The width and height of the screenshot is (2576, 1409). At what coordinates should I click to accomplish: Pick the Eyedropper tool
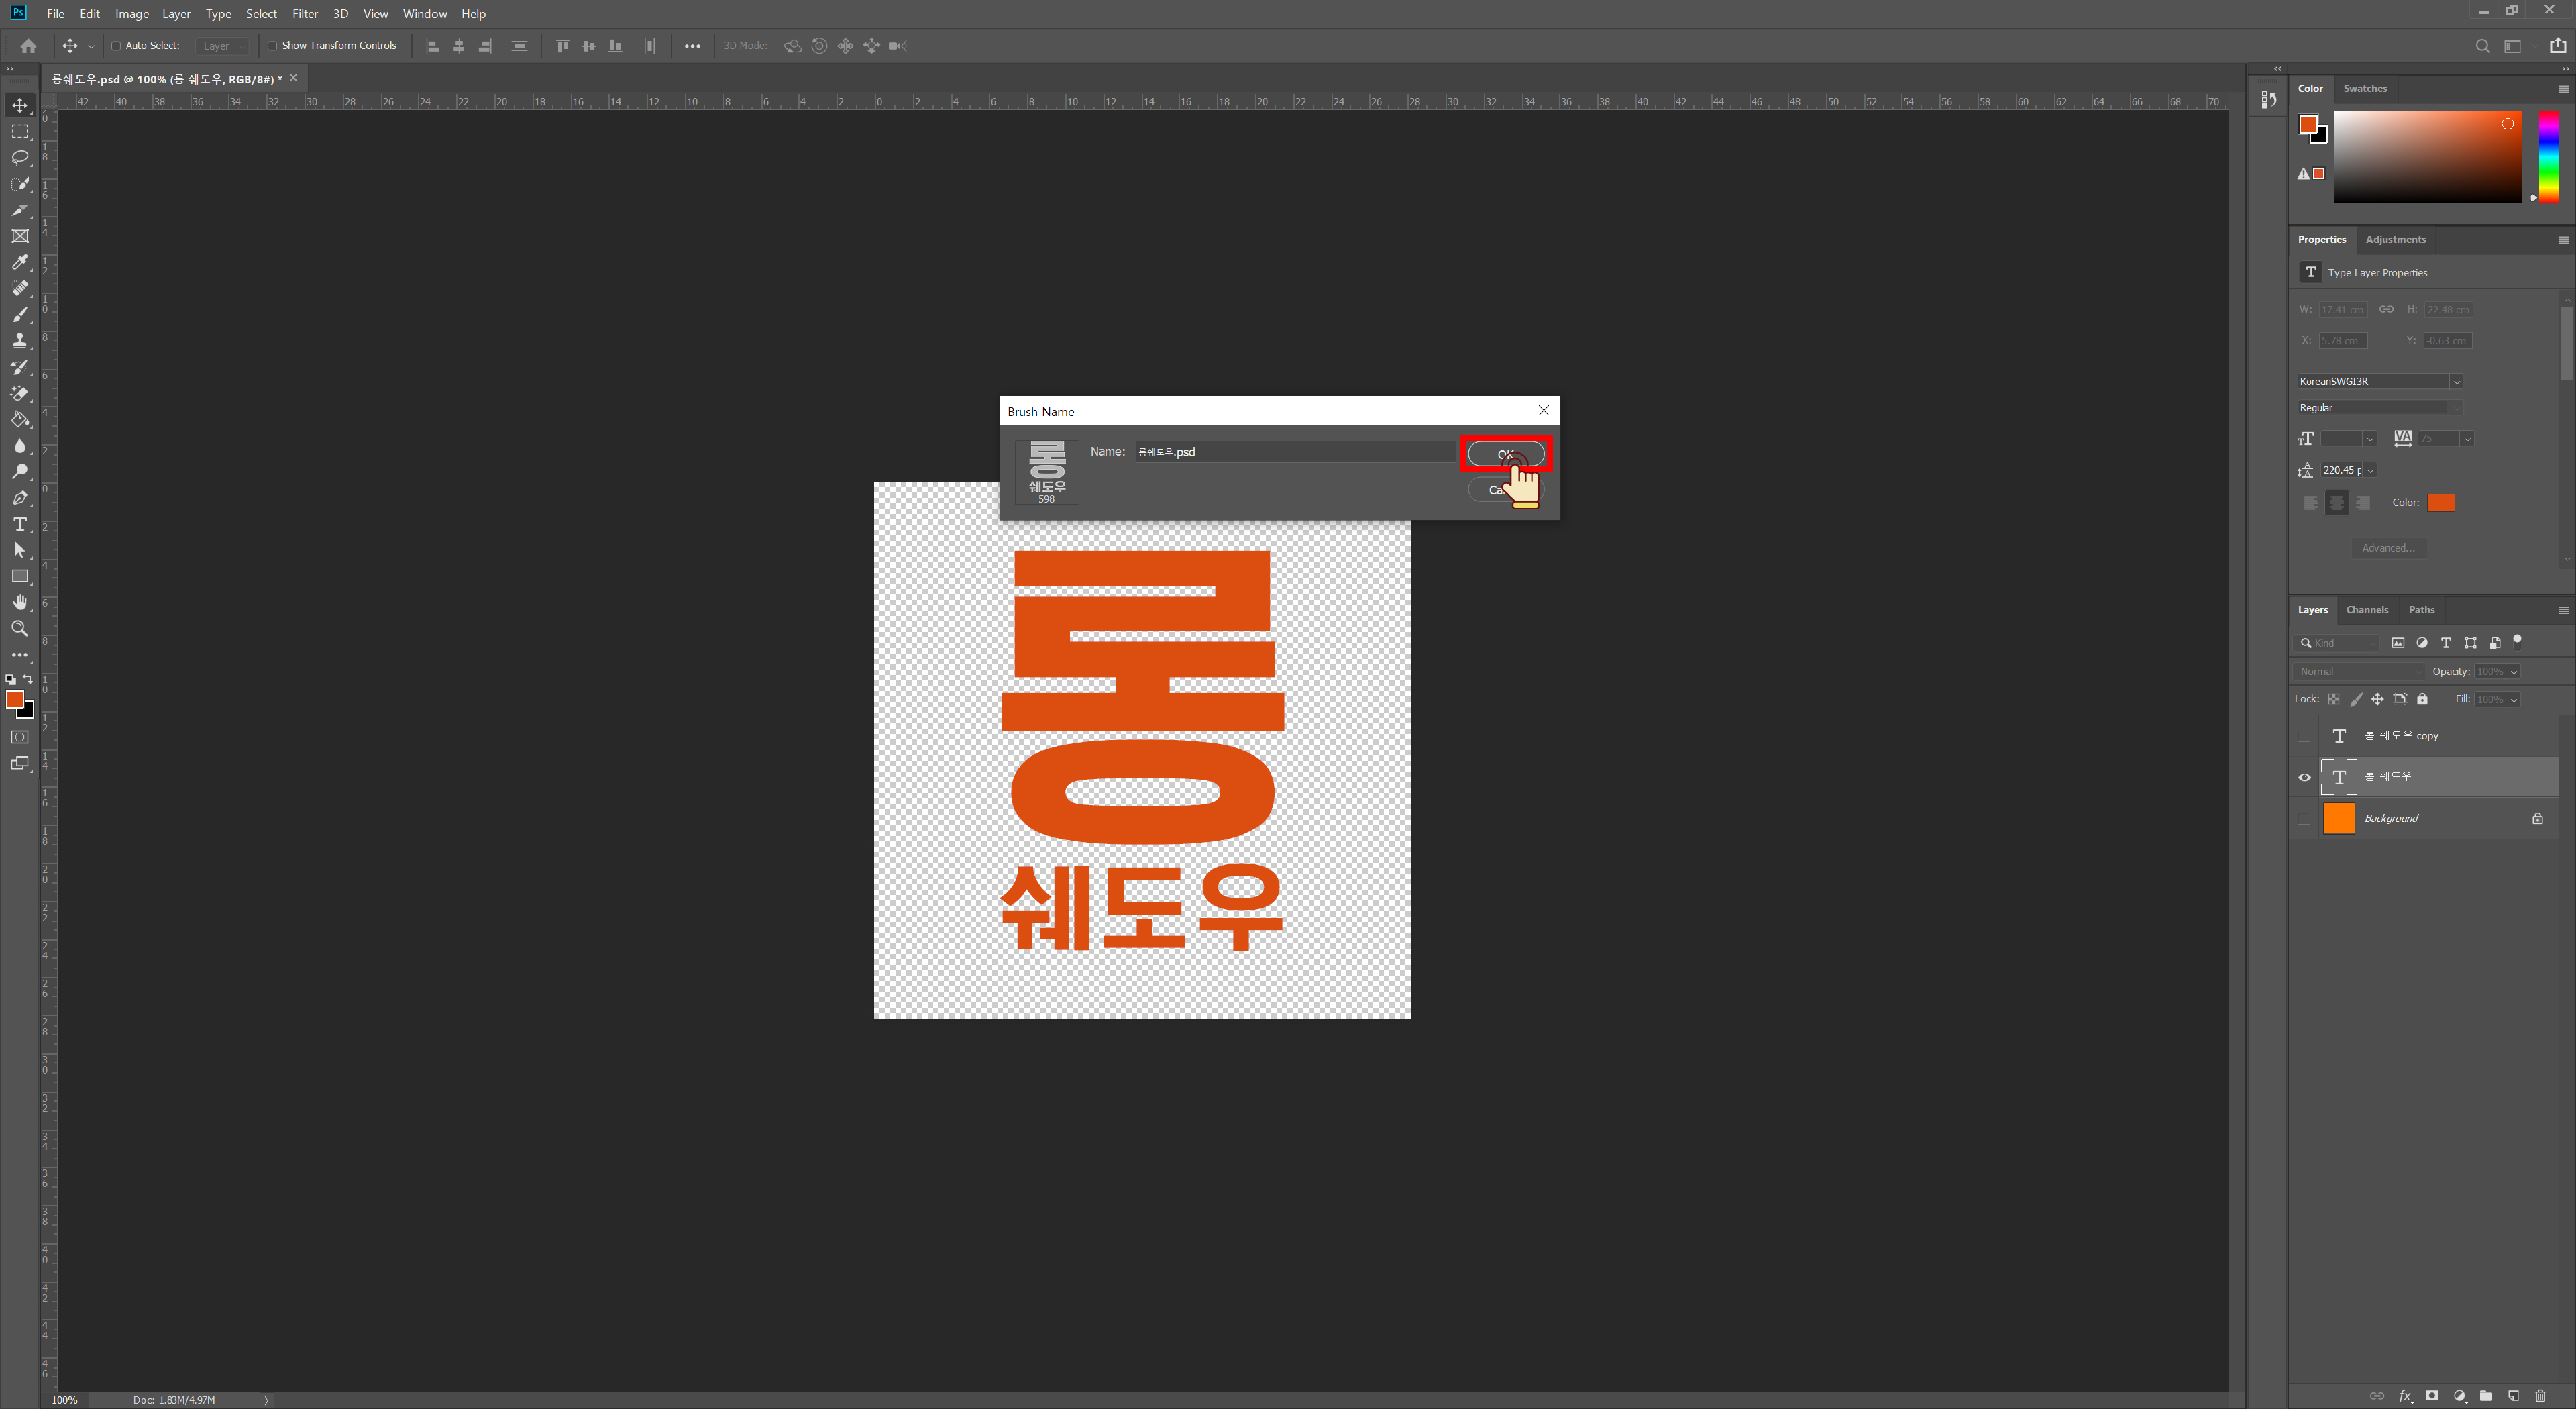pyautogui.click(x=20, y=262)
